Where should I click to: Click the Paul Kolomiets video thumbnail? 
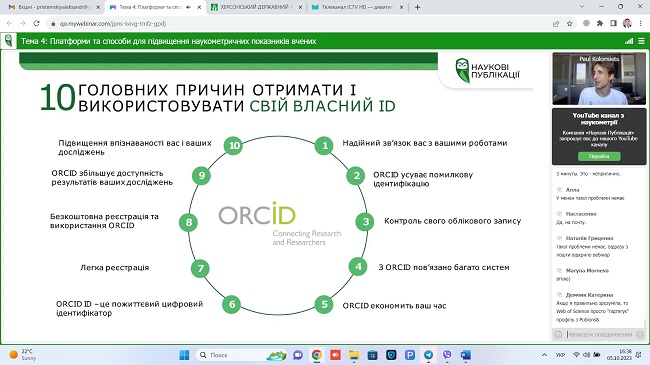(x=599, y=79)
